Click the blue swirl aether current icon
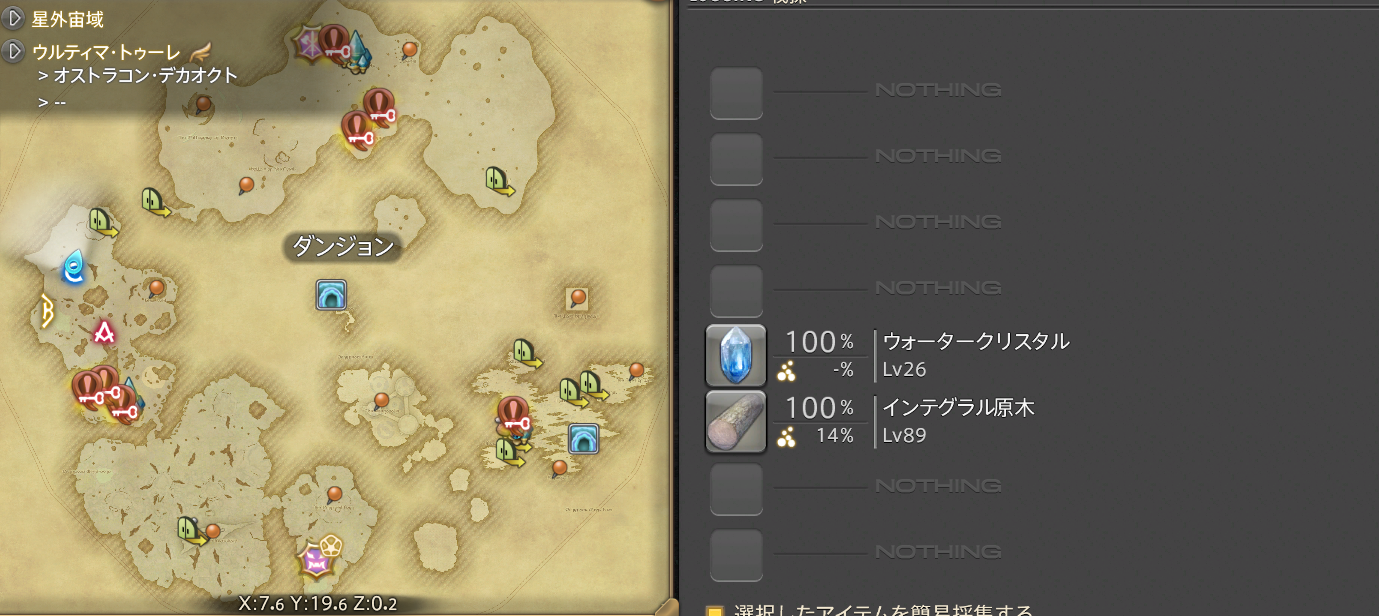This screenshot has width=1379, height=616. [73, 267]
